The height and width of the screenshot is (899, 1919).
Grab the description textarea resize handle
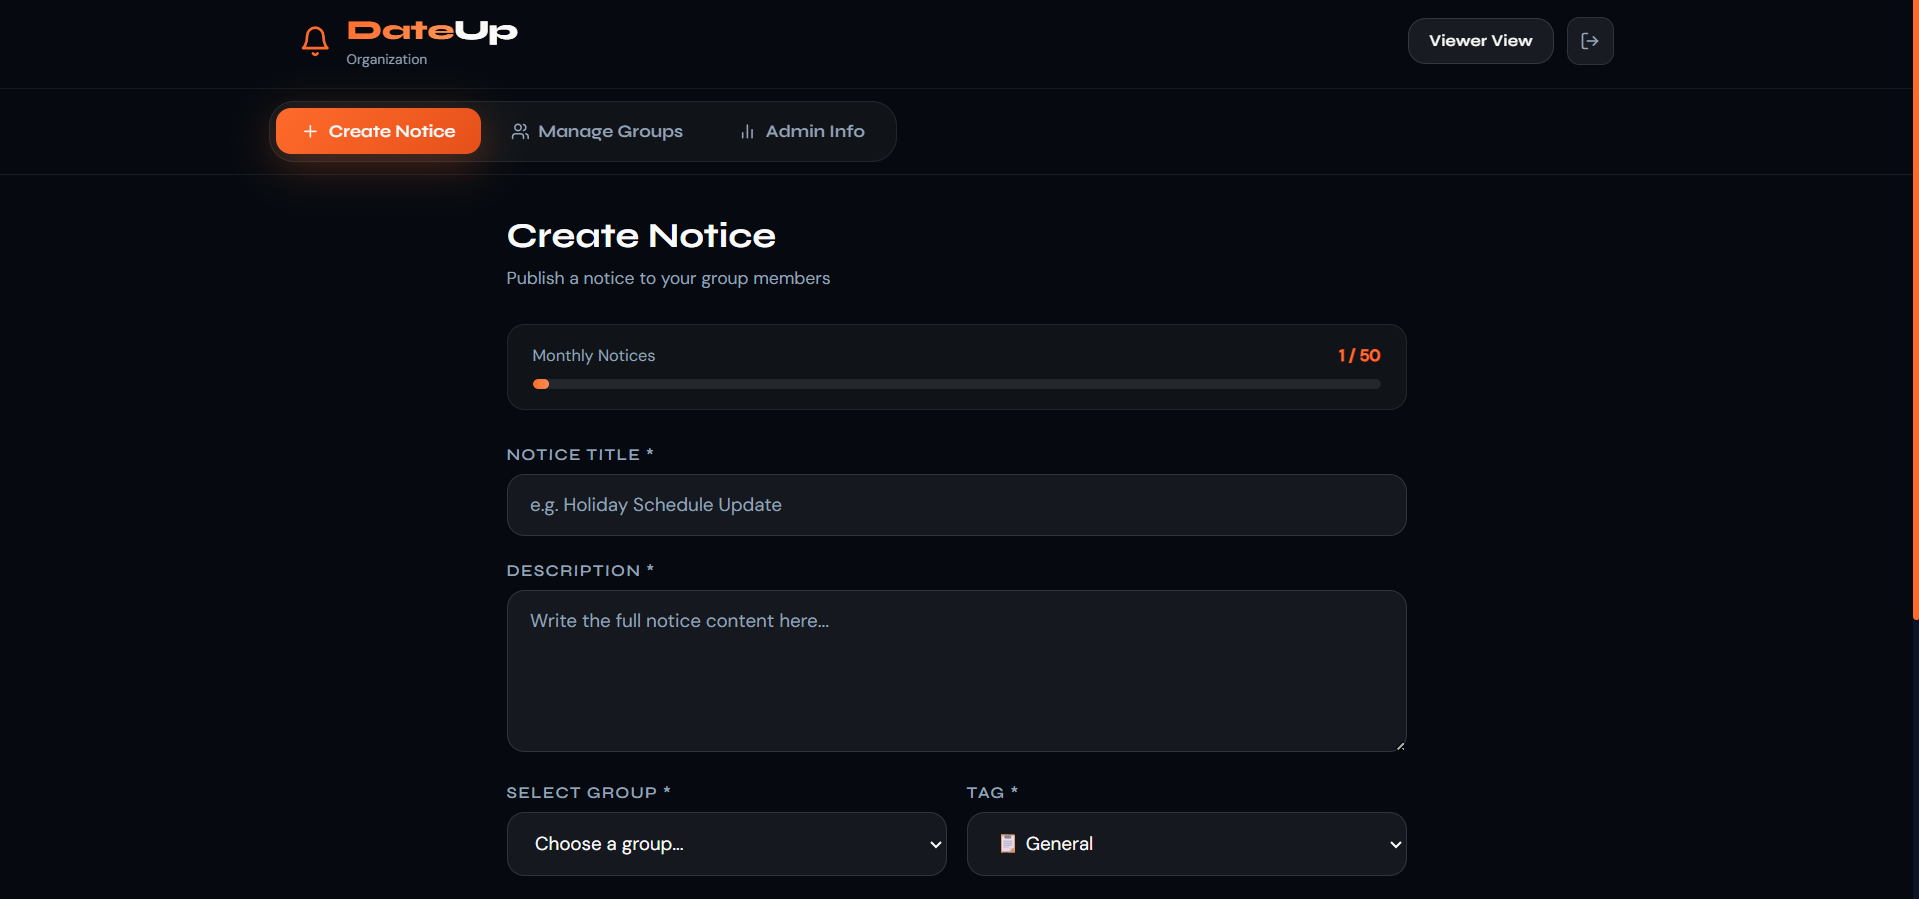click(1400, 745)
